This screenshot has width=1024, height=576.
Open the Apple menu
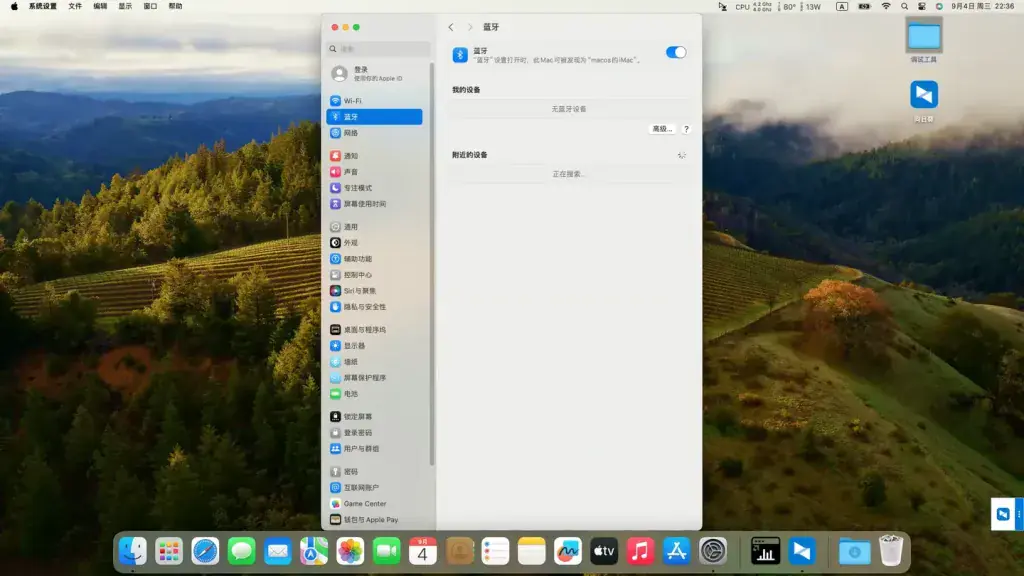(x=14, y=7)
